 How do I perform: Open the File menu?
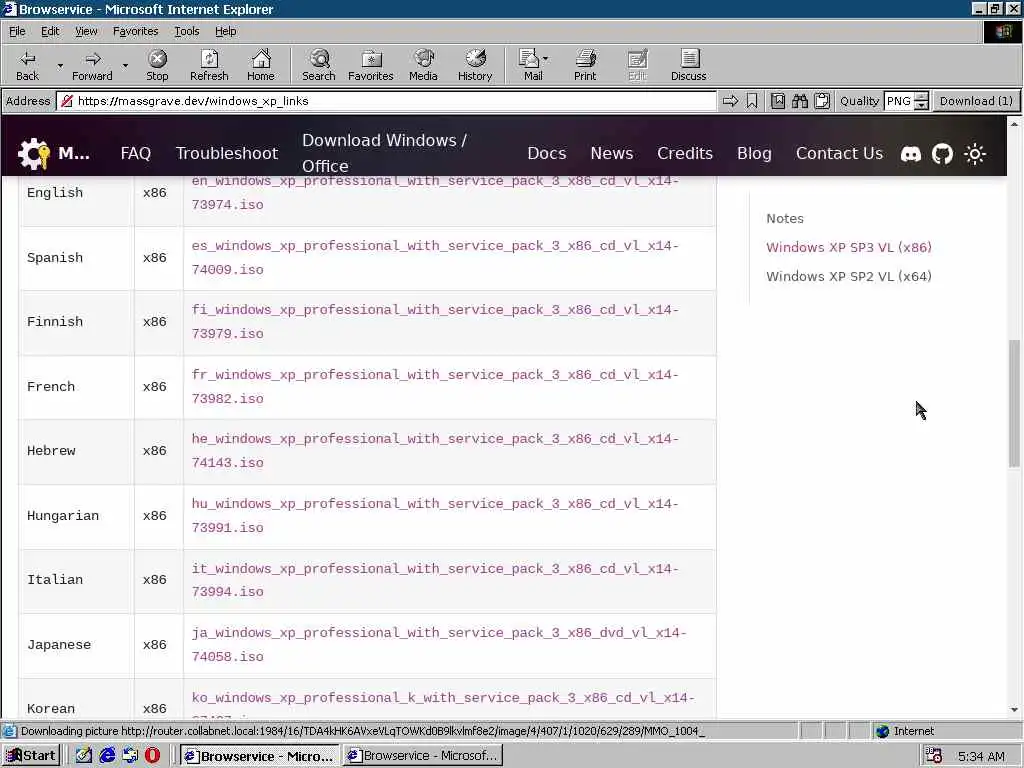pos(17,31)
